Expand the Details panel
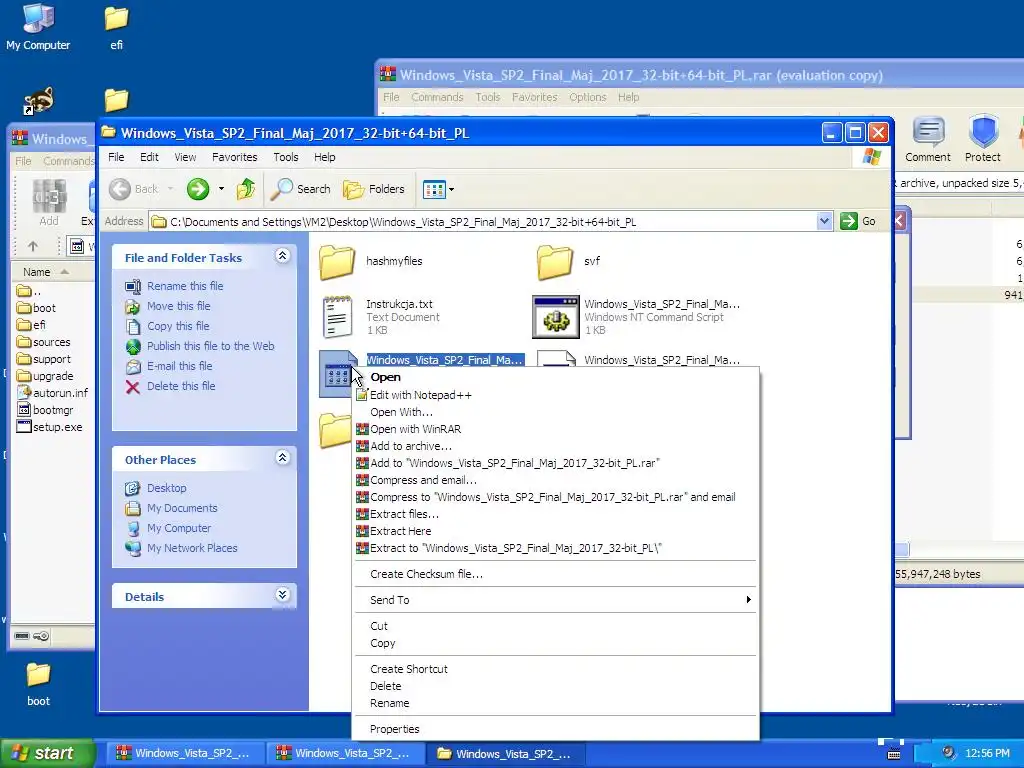The width and height of the screenshot is (1024, 768). [x=282, y=595]
